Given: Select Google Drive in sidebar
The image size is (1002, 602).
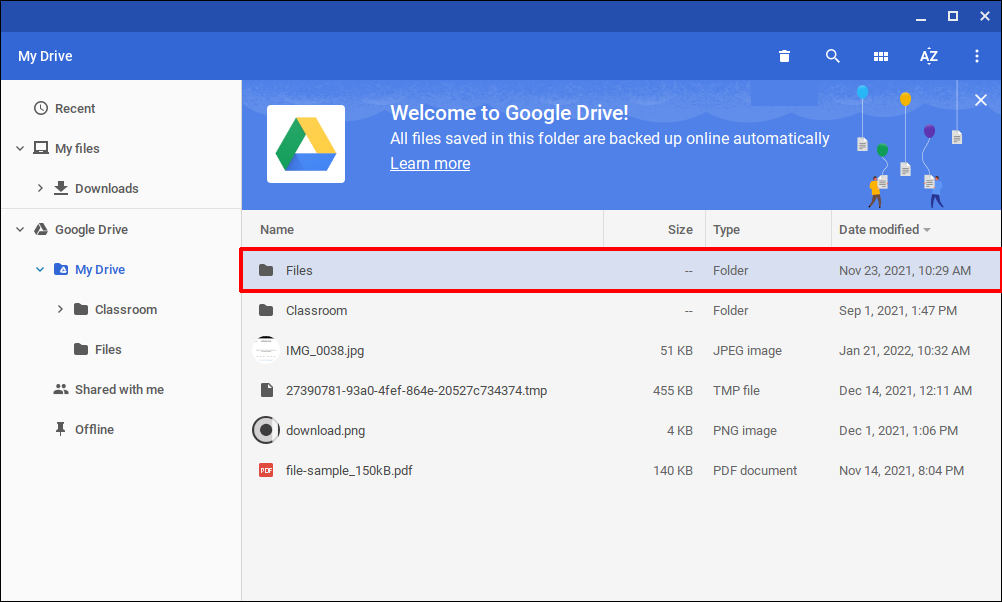Looking at the screenshot, I should tap(91, 229).
